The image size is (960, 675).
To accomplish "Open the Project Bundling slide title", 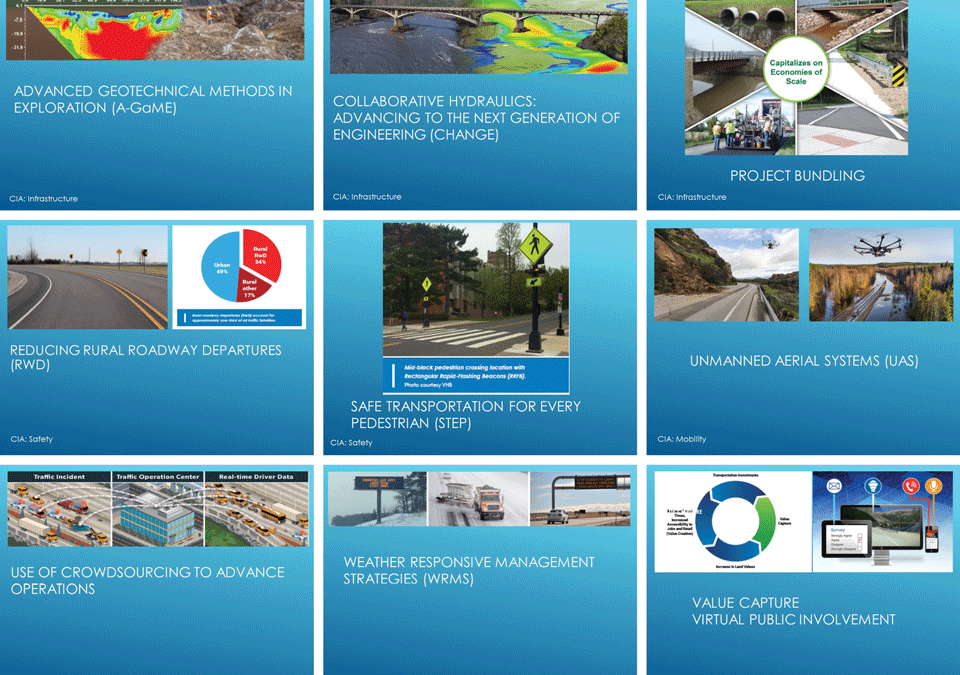I will coord(797,176).
